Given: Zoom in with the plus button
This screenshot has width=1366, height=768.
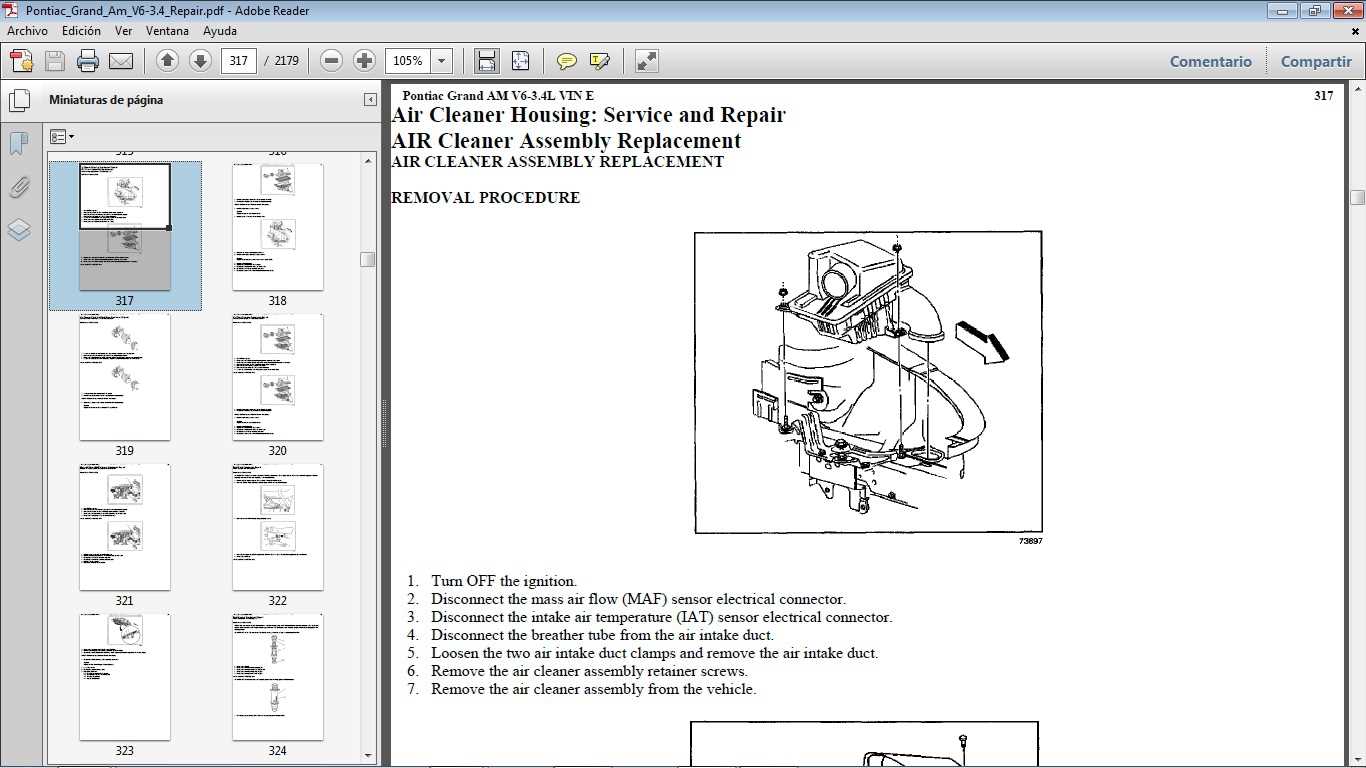Looking at the screenshot, I should (x=365, y=61).
